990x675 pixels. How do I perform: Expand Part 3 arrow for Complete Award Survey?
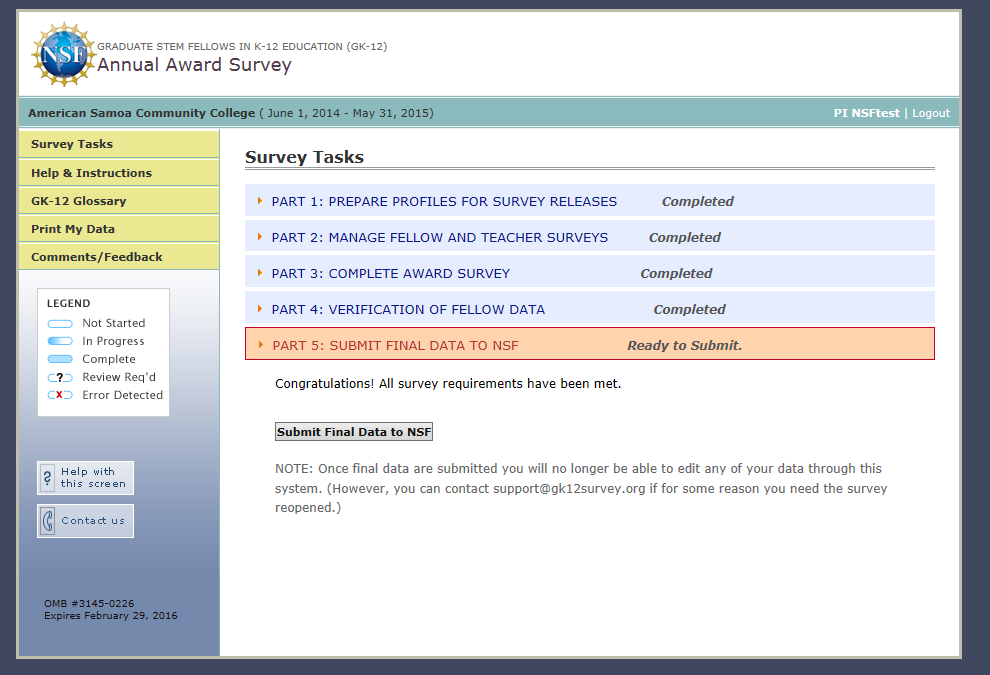click(x=260, y=273)
